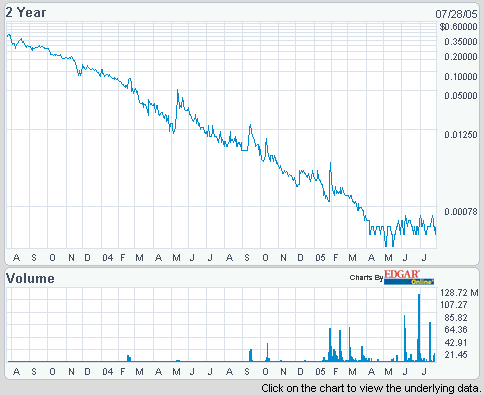Viewport: 484px width, 395px height.
Task: Click the '04' year label under price chart
Action: pos(108,258)
